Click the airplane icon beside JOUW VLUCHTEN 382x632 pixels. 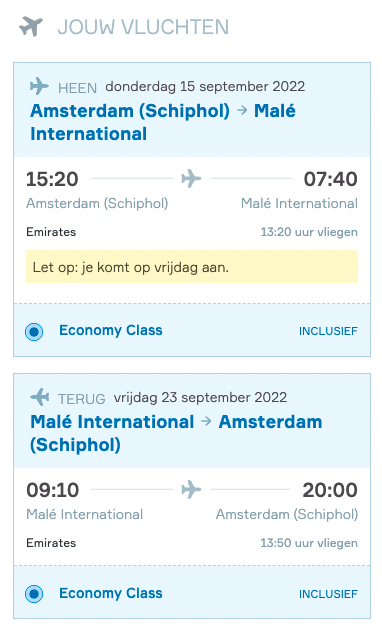point(31,27)
